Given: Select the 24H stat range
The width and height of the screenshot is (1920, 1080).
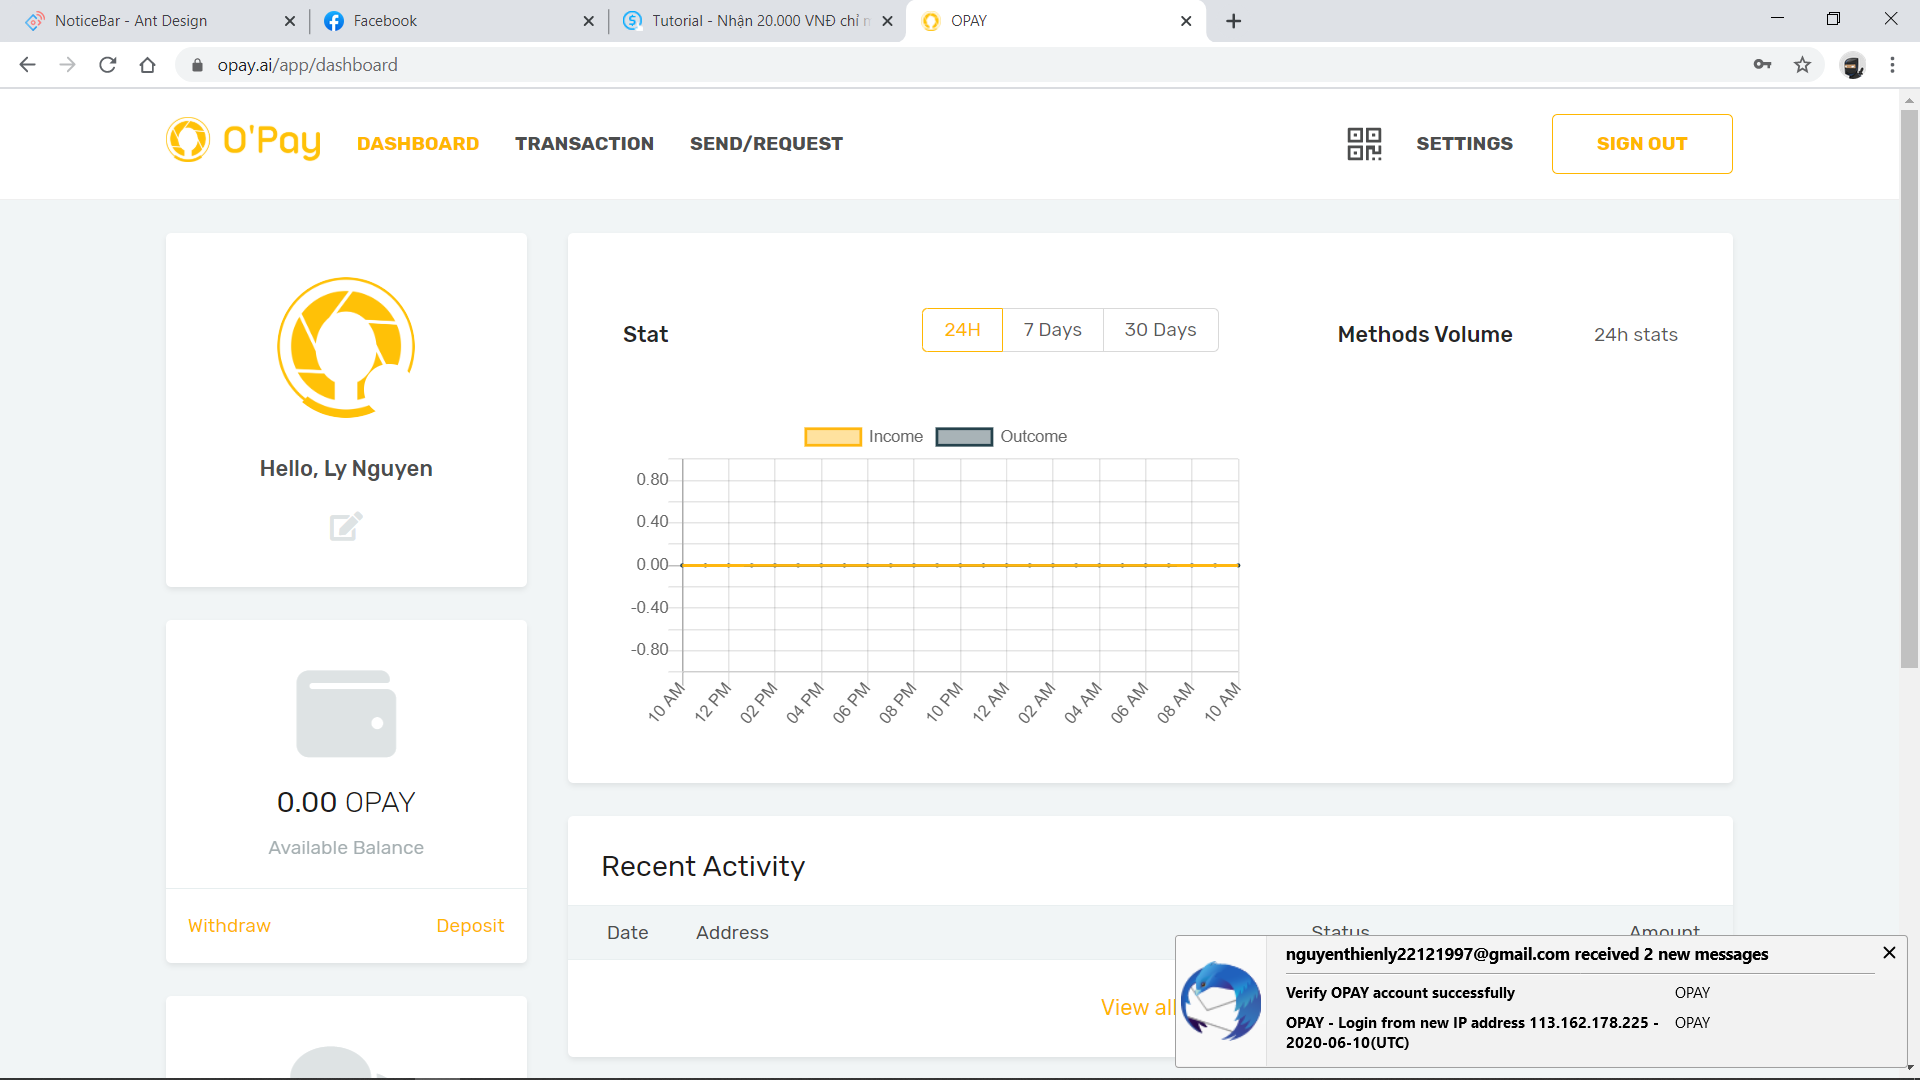Looking at the screenshot, I should pos(962,330).
